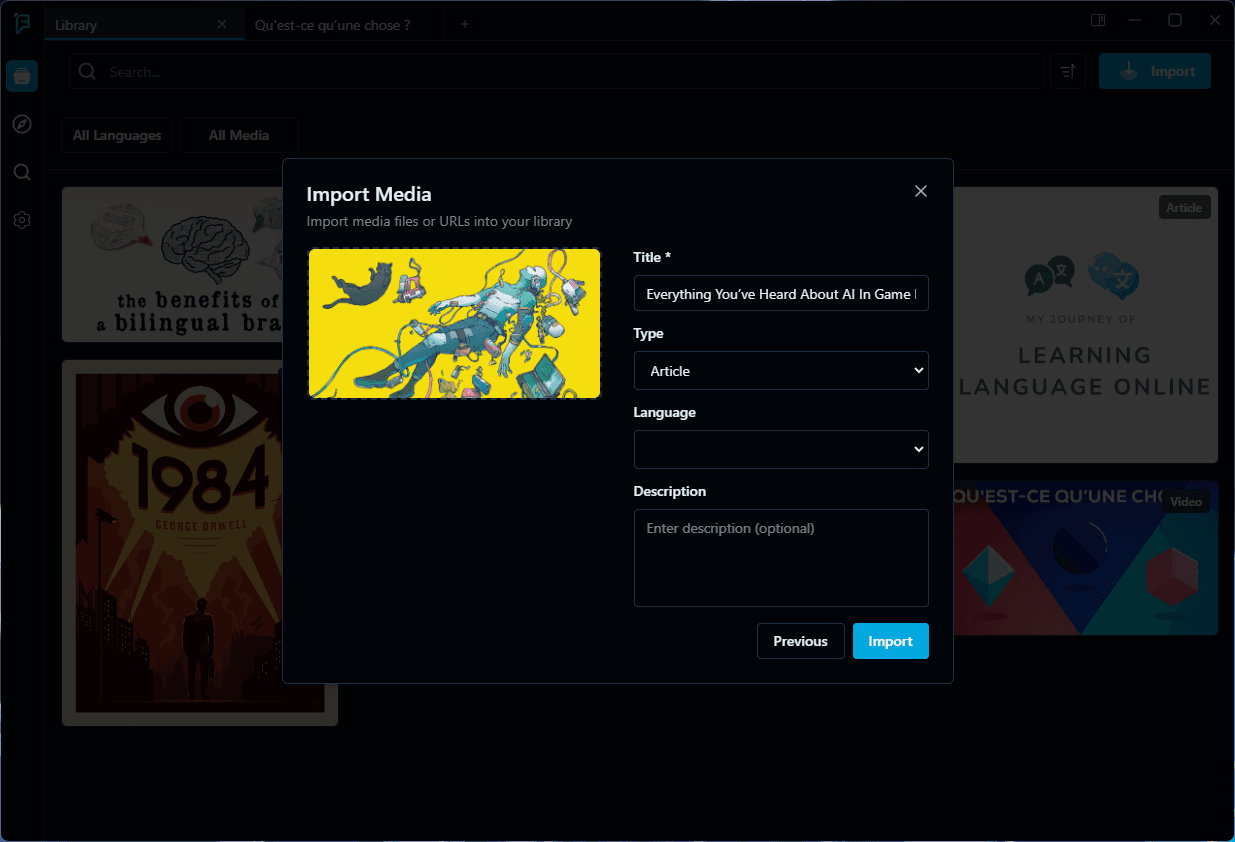Image resolution: width=1235 pixels, height=842 pixels.
Task: Close the Import Media dialog
Action: click(x=921, y=191)
